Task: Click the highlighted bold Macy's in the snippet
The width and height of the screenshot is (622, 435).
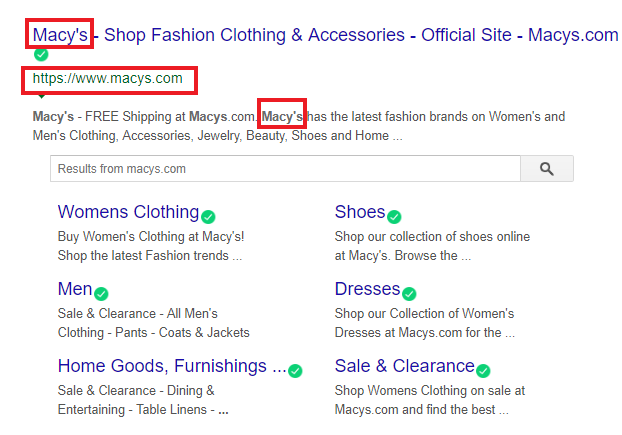Action: click(282, 117)
